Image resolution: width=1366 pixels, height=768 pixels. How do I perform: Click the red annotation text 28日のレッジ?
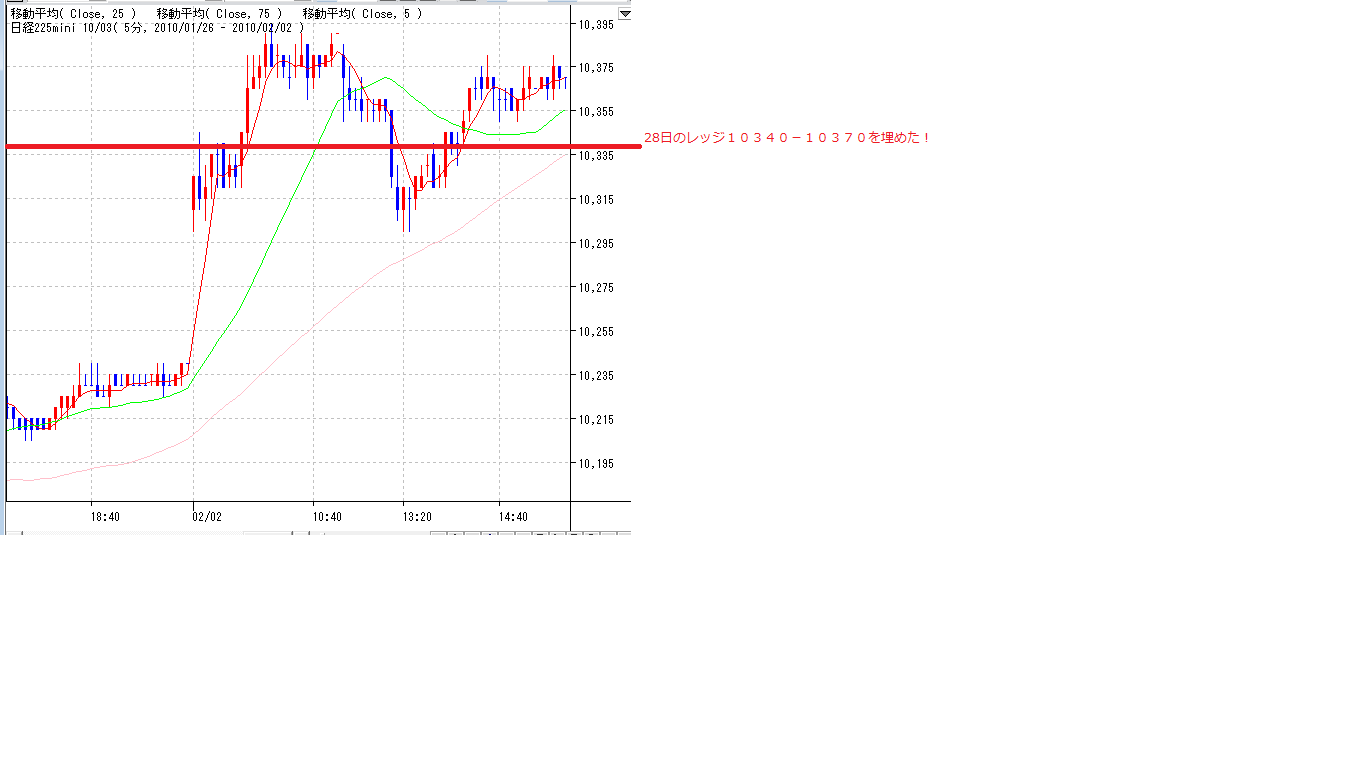coord(786,138)
